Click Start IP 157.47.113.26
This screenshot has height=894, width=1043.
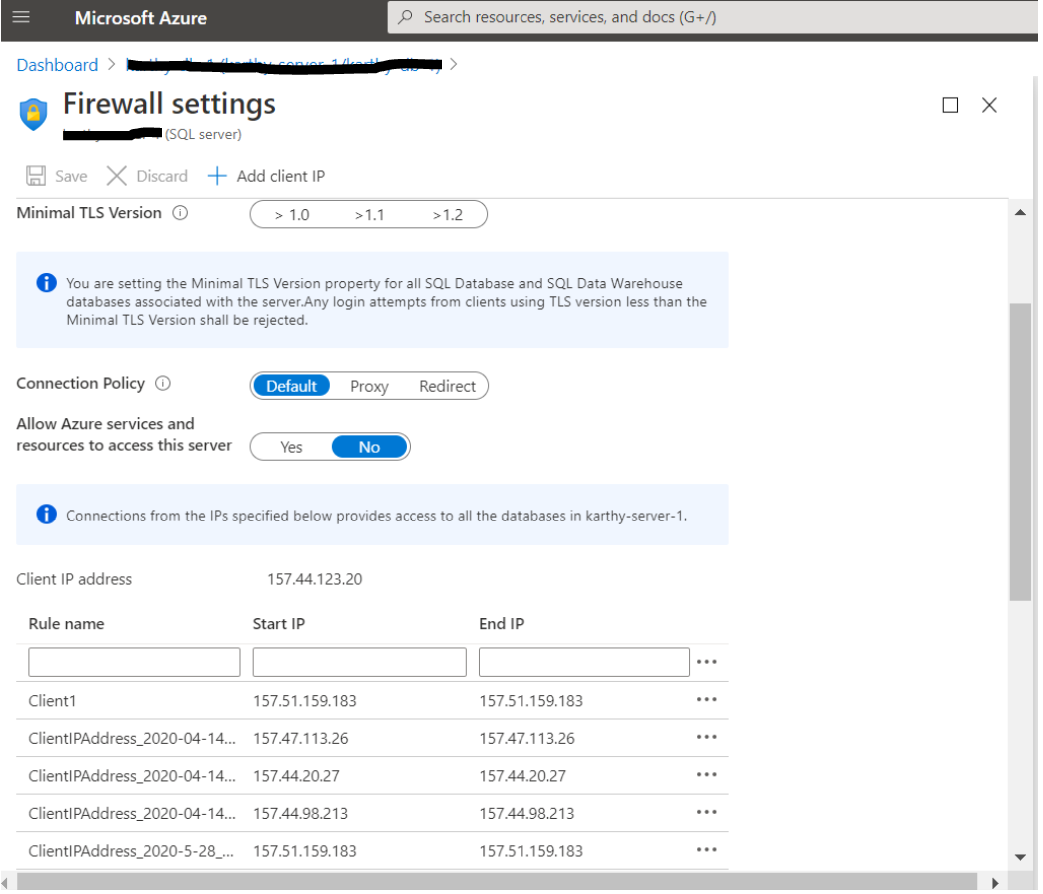pyautogui.click(x=301, y=738)
